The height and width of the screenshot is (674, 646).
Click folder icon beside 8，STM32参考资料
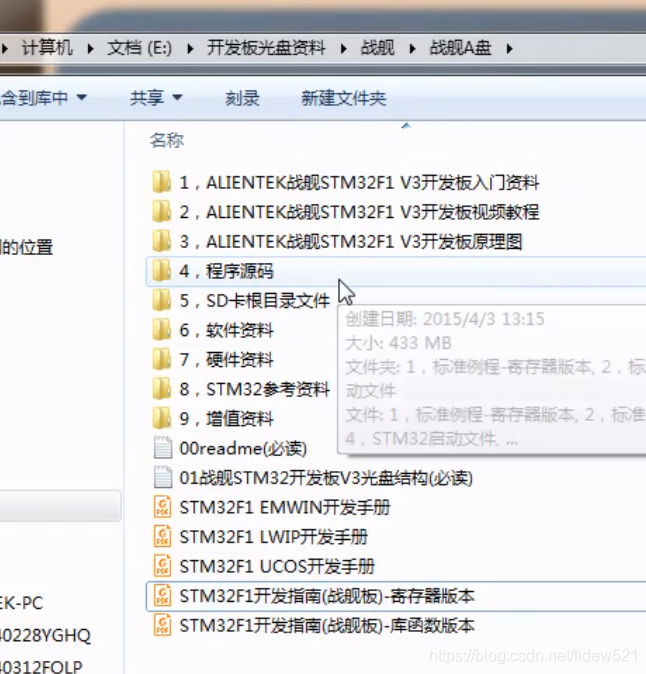pos(162,389)
